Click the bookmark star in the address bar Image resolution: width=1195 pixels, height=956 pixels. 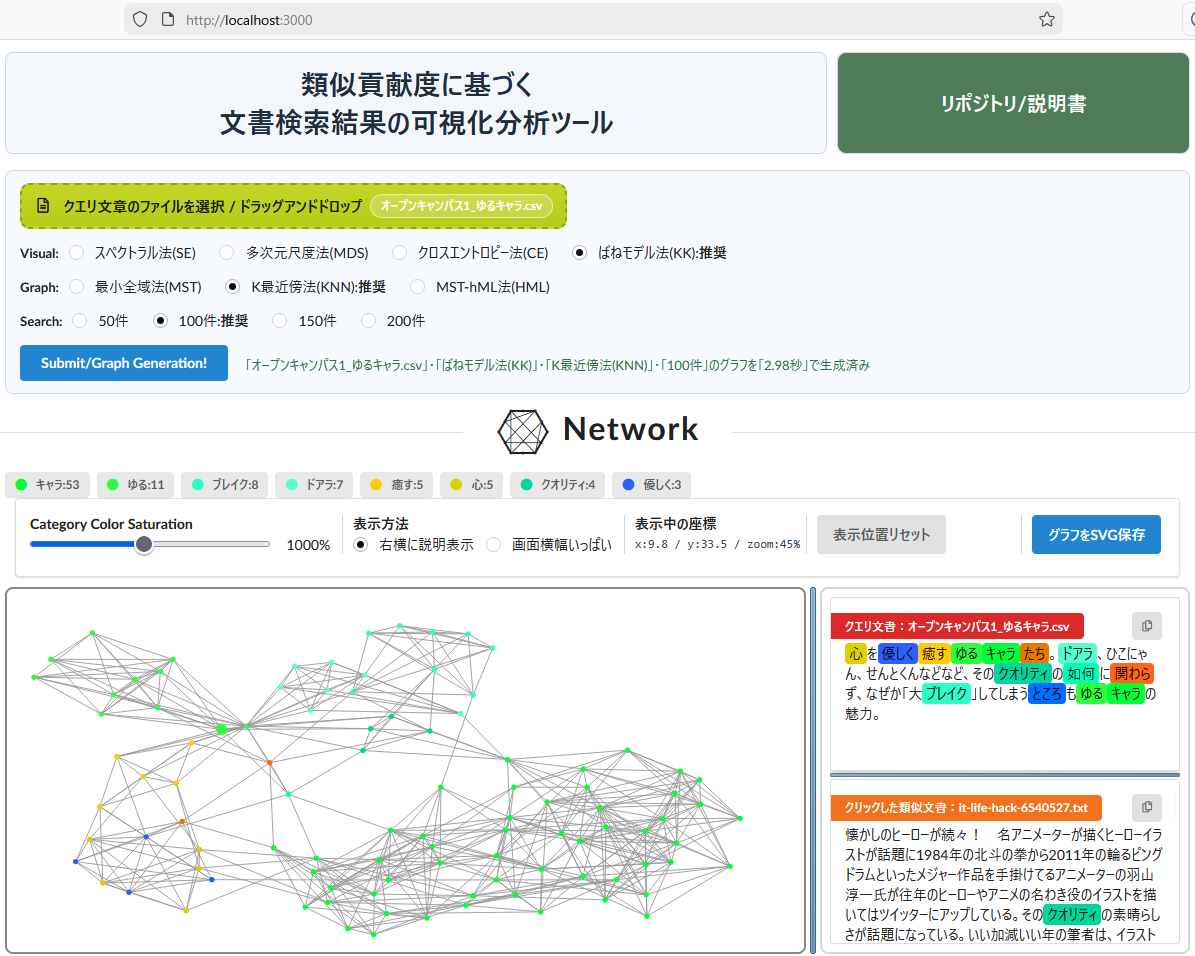pyautogui.click(x=1046, y=19)
